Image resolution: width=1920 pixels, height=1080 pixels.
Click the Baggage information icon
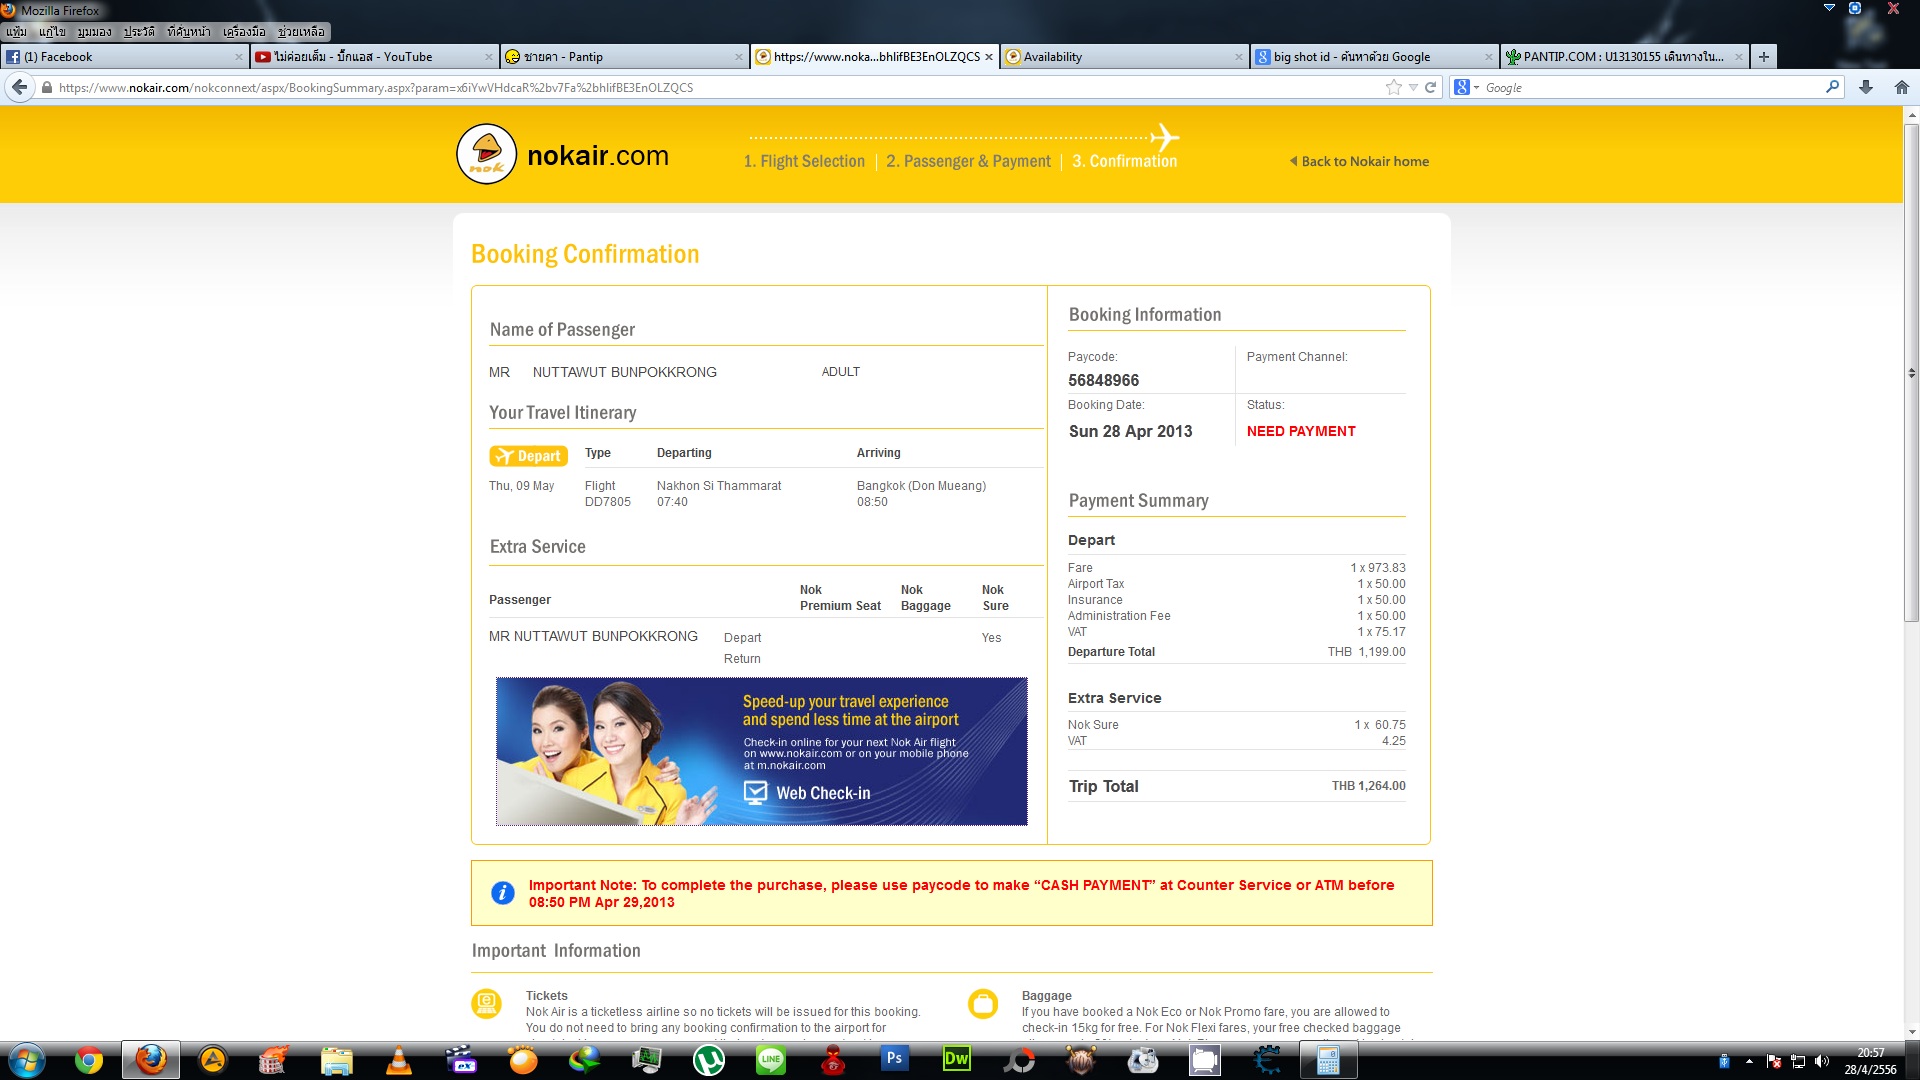[x=983, y=1003]
